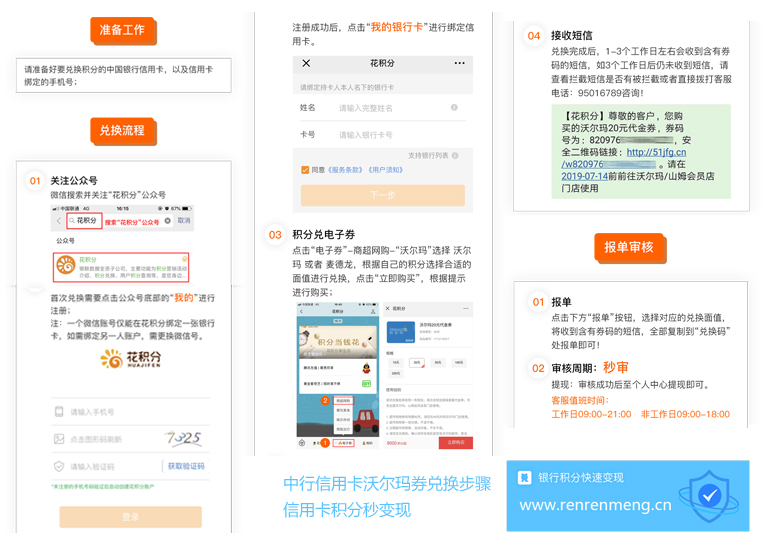773x550 pixels.
Task: Close the 花积分 bind-card page with X
Action: (x=306, y=63)
